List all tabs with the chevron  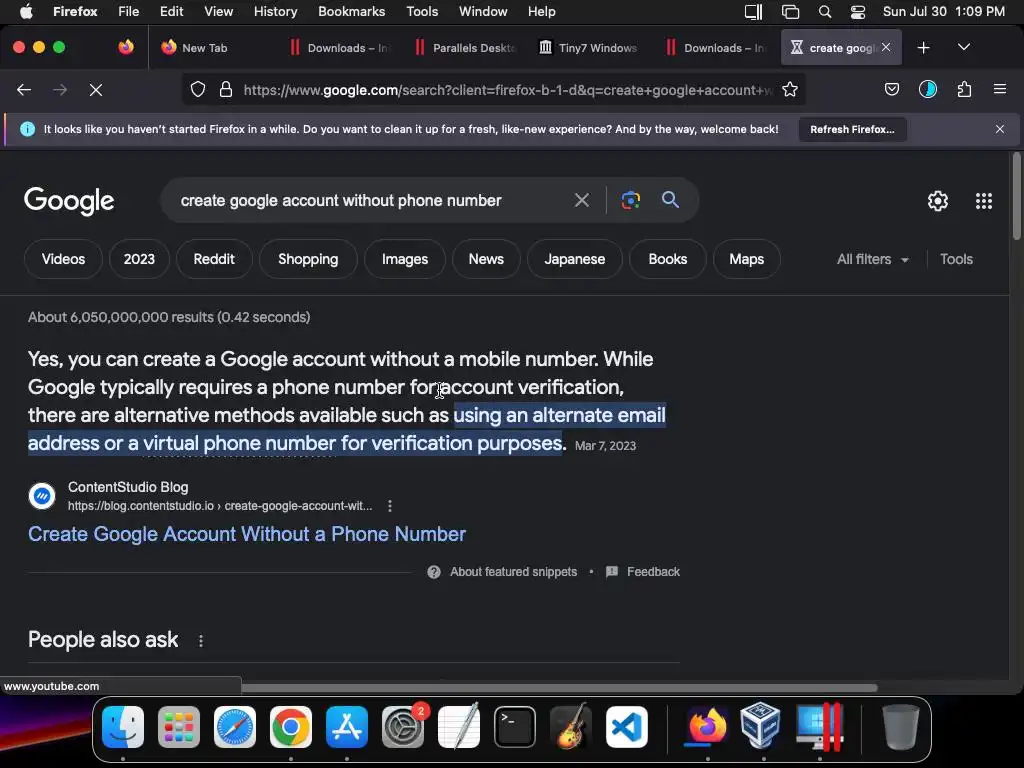click(x=964, y=48)
